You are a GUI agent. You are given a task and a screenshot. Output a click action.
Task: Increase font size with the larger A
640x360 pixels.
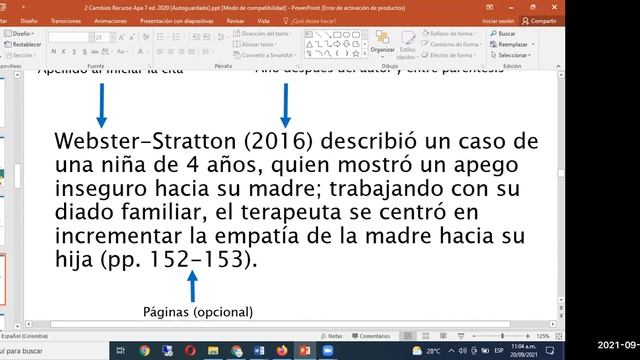coord(121,38)
